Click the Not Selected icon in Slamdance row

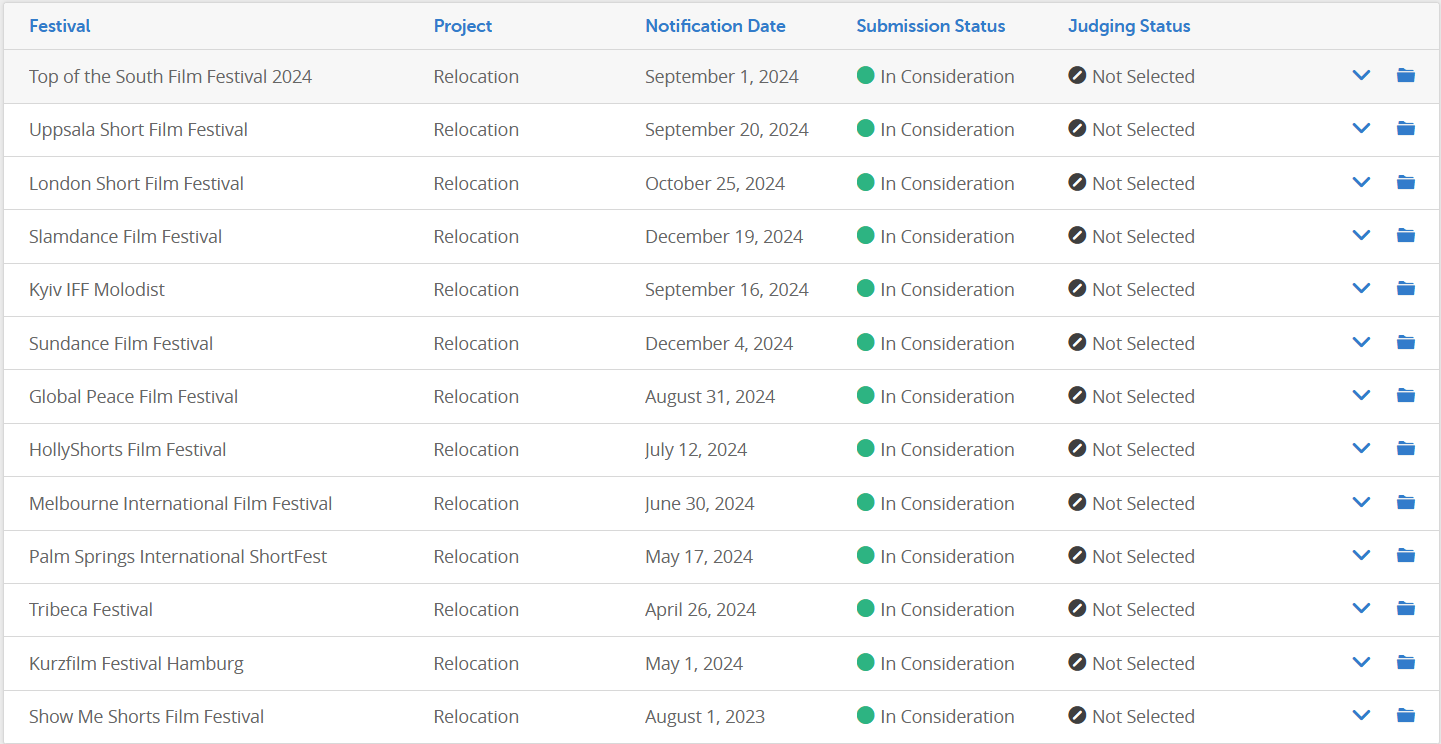1077,235
